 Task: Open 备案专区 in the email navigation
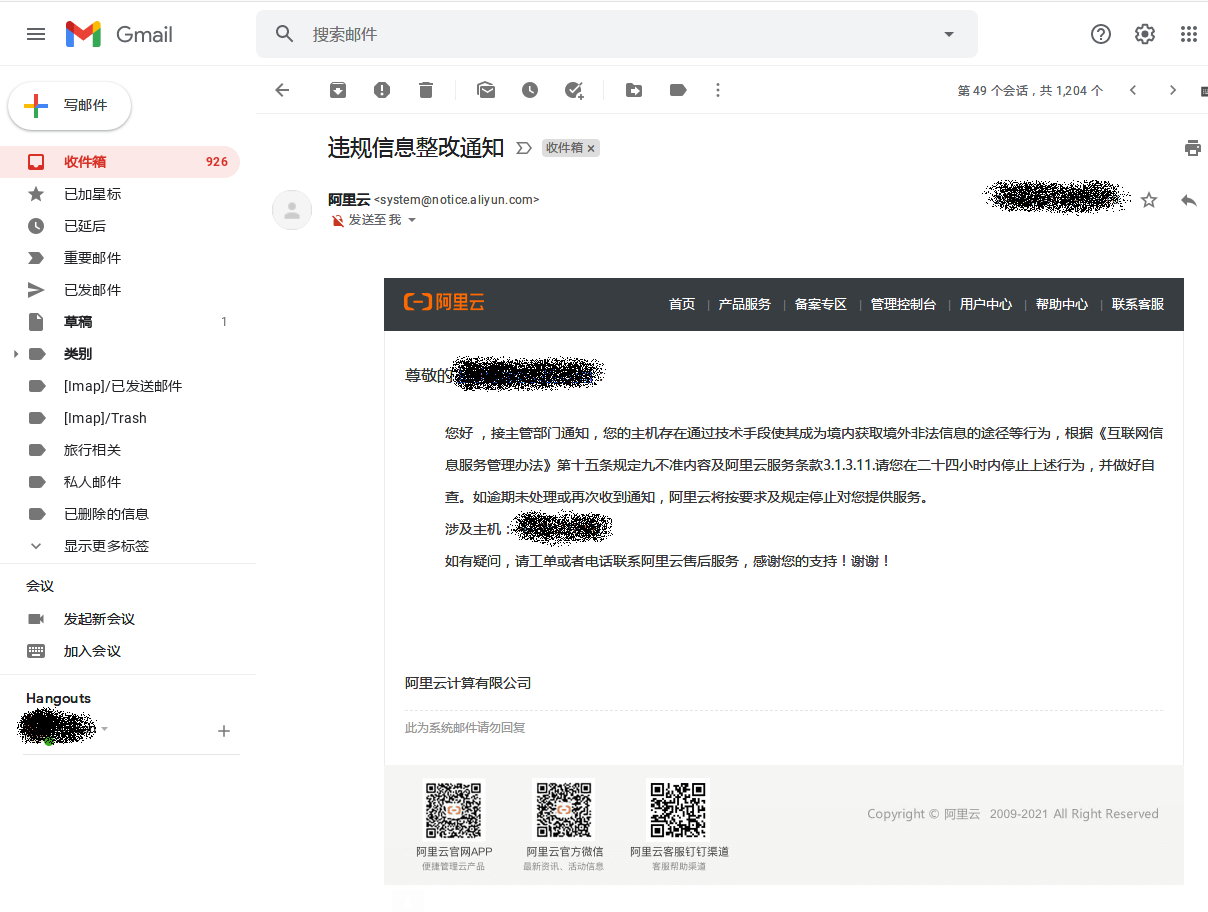[821, 304]
